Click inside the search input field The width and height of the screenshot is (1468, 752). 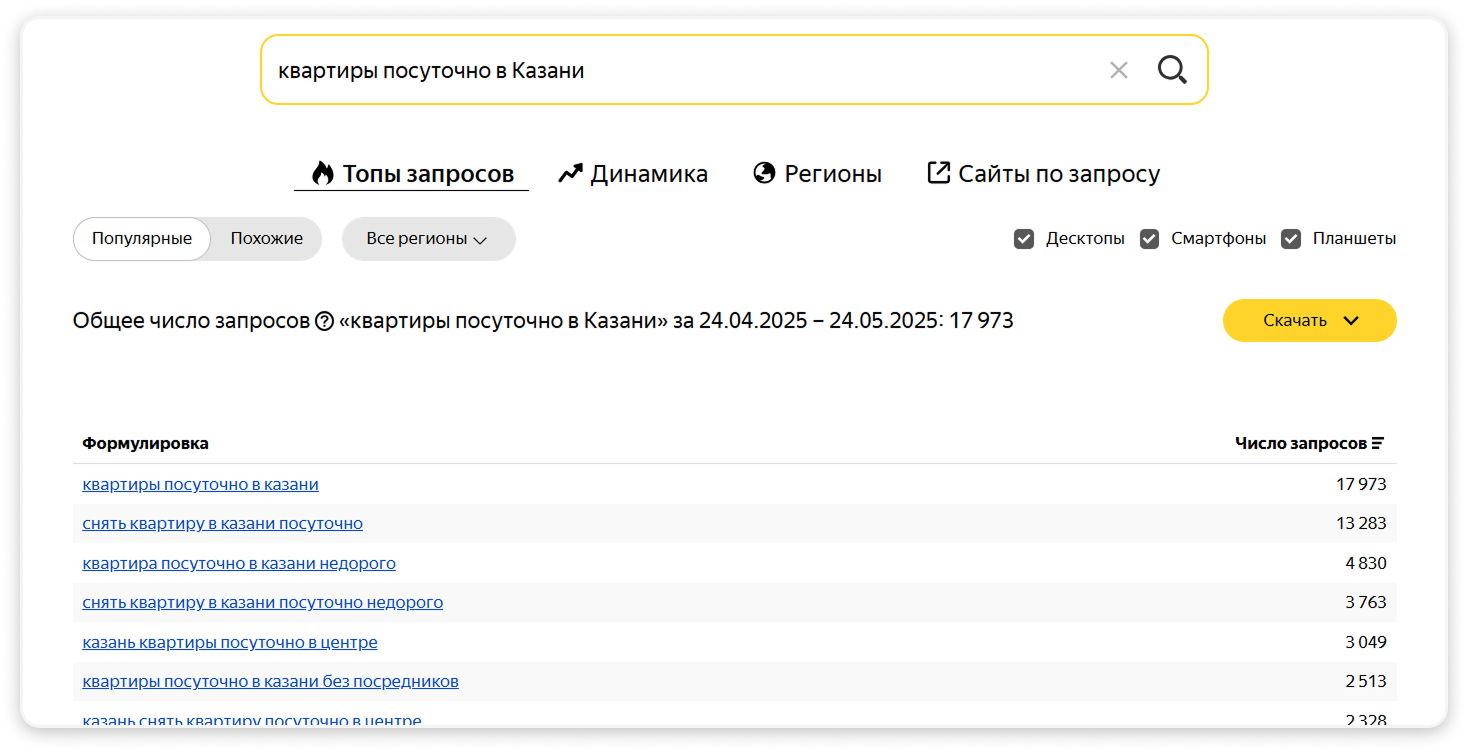click(600, 69)
